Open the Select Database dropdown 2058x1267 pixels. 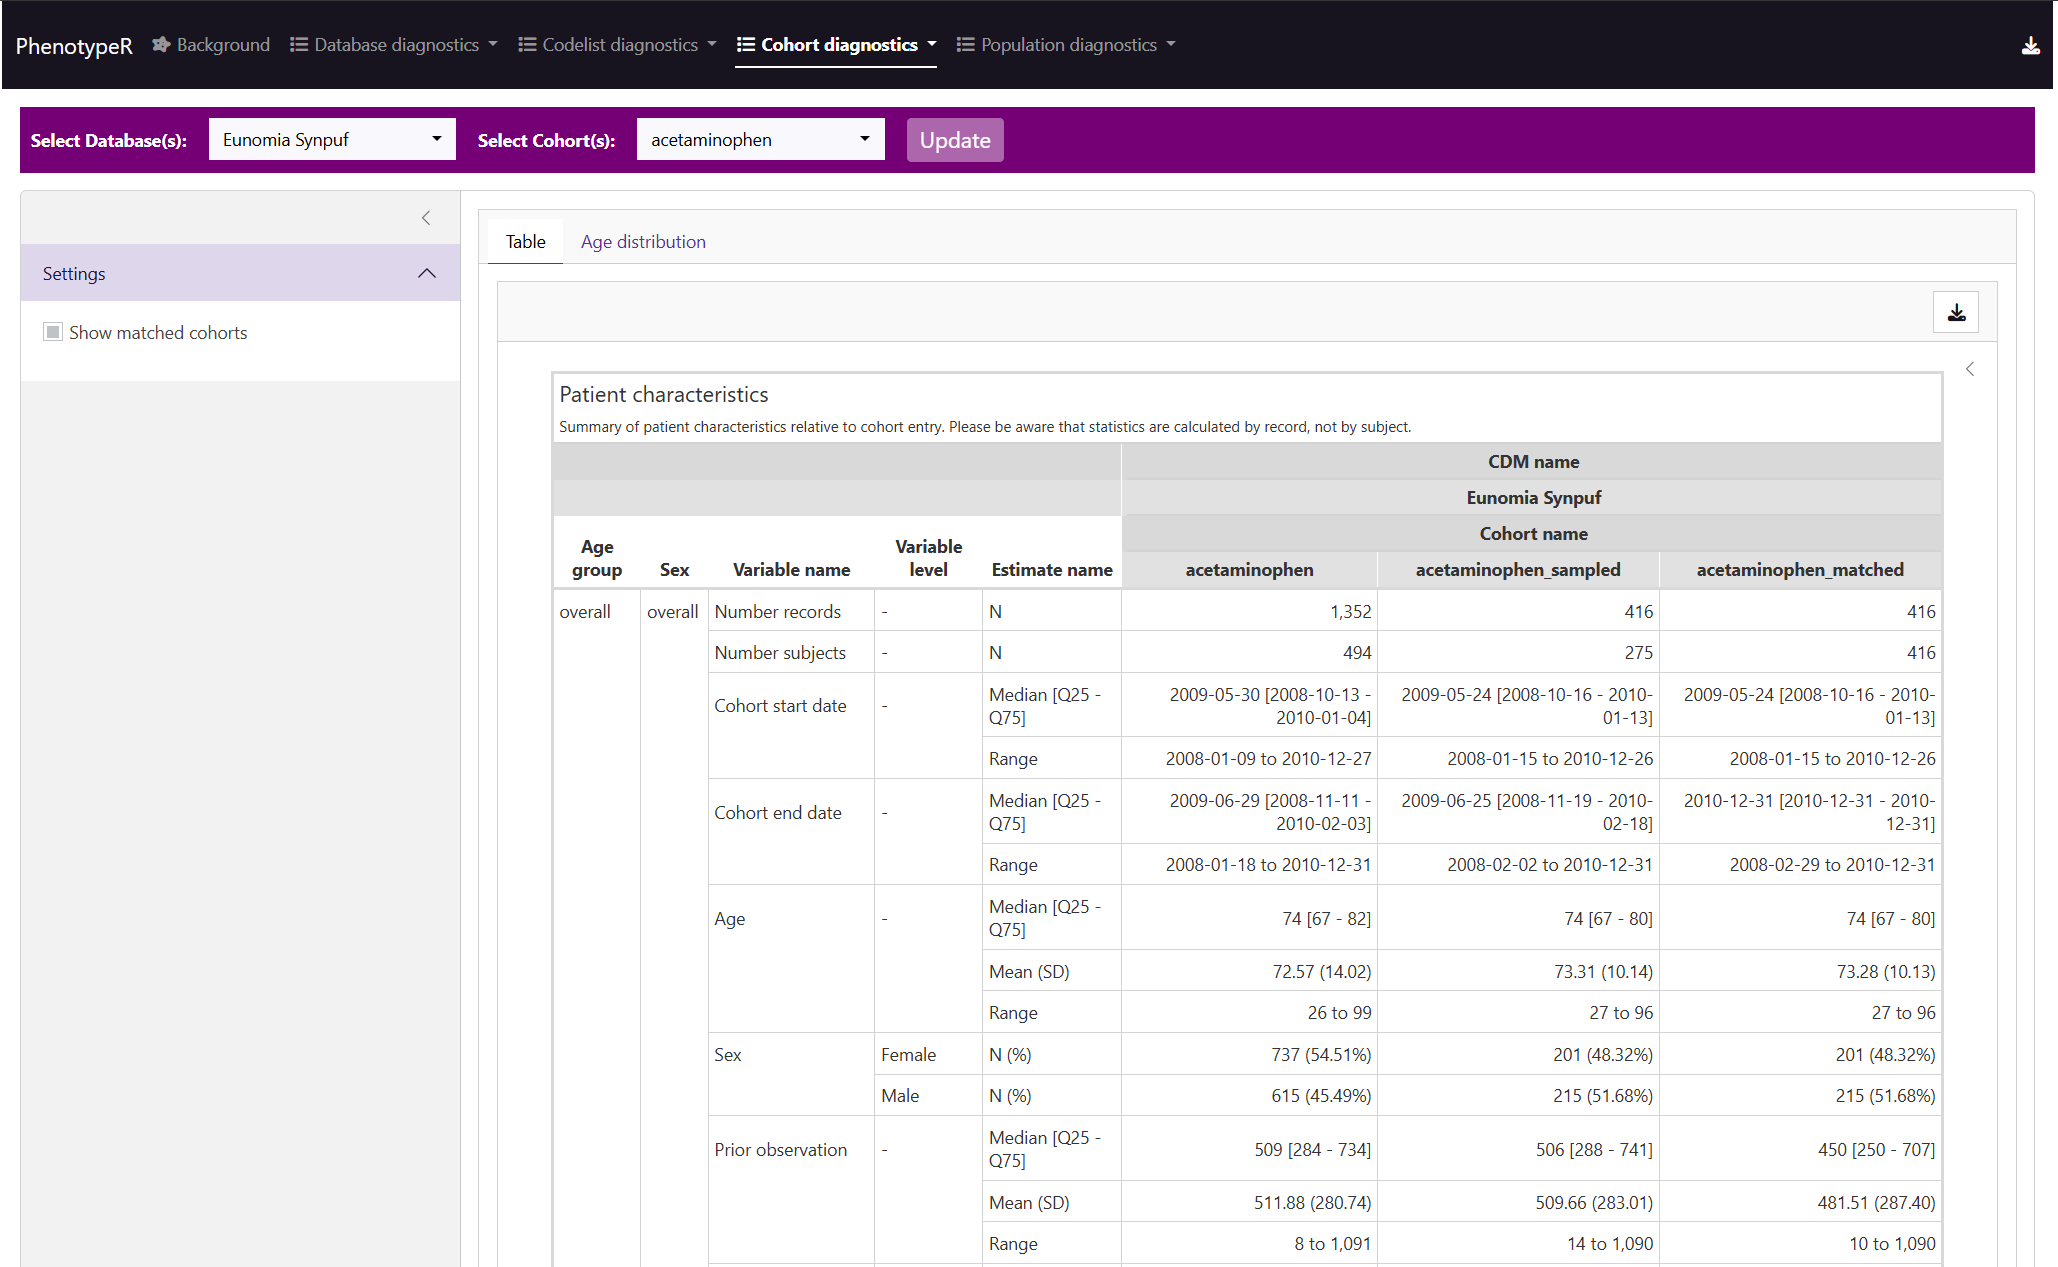click(x=331, y=140)
